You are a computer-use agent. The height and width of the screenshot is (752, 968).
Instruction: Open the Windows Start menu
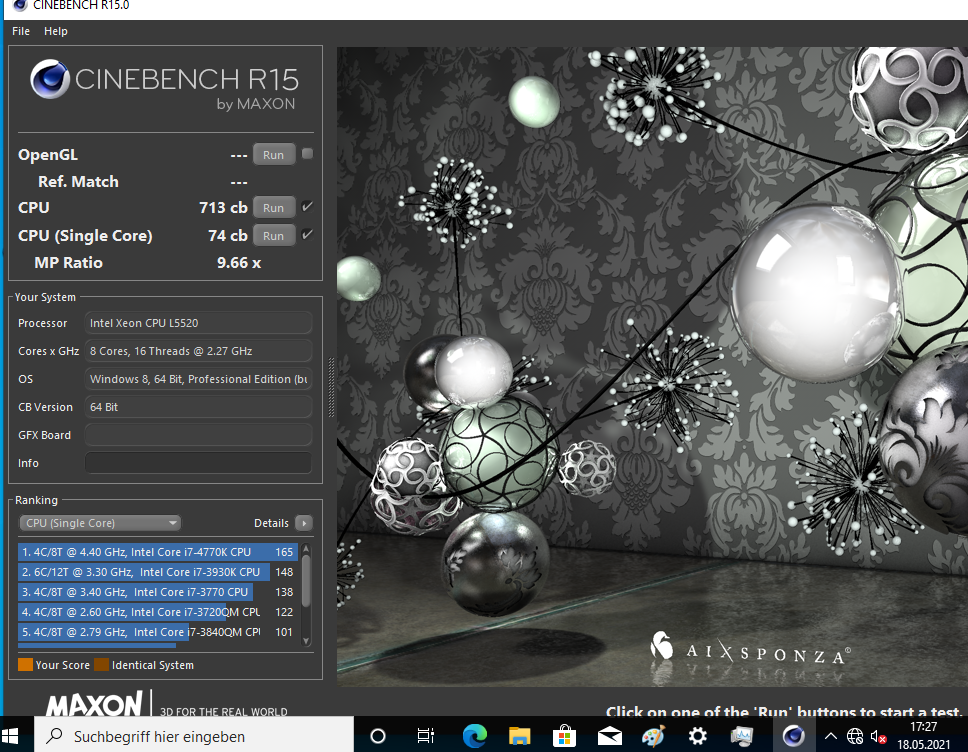click(x=10, y=736)
